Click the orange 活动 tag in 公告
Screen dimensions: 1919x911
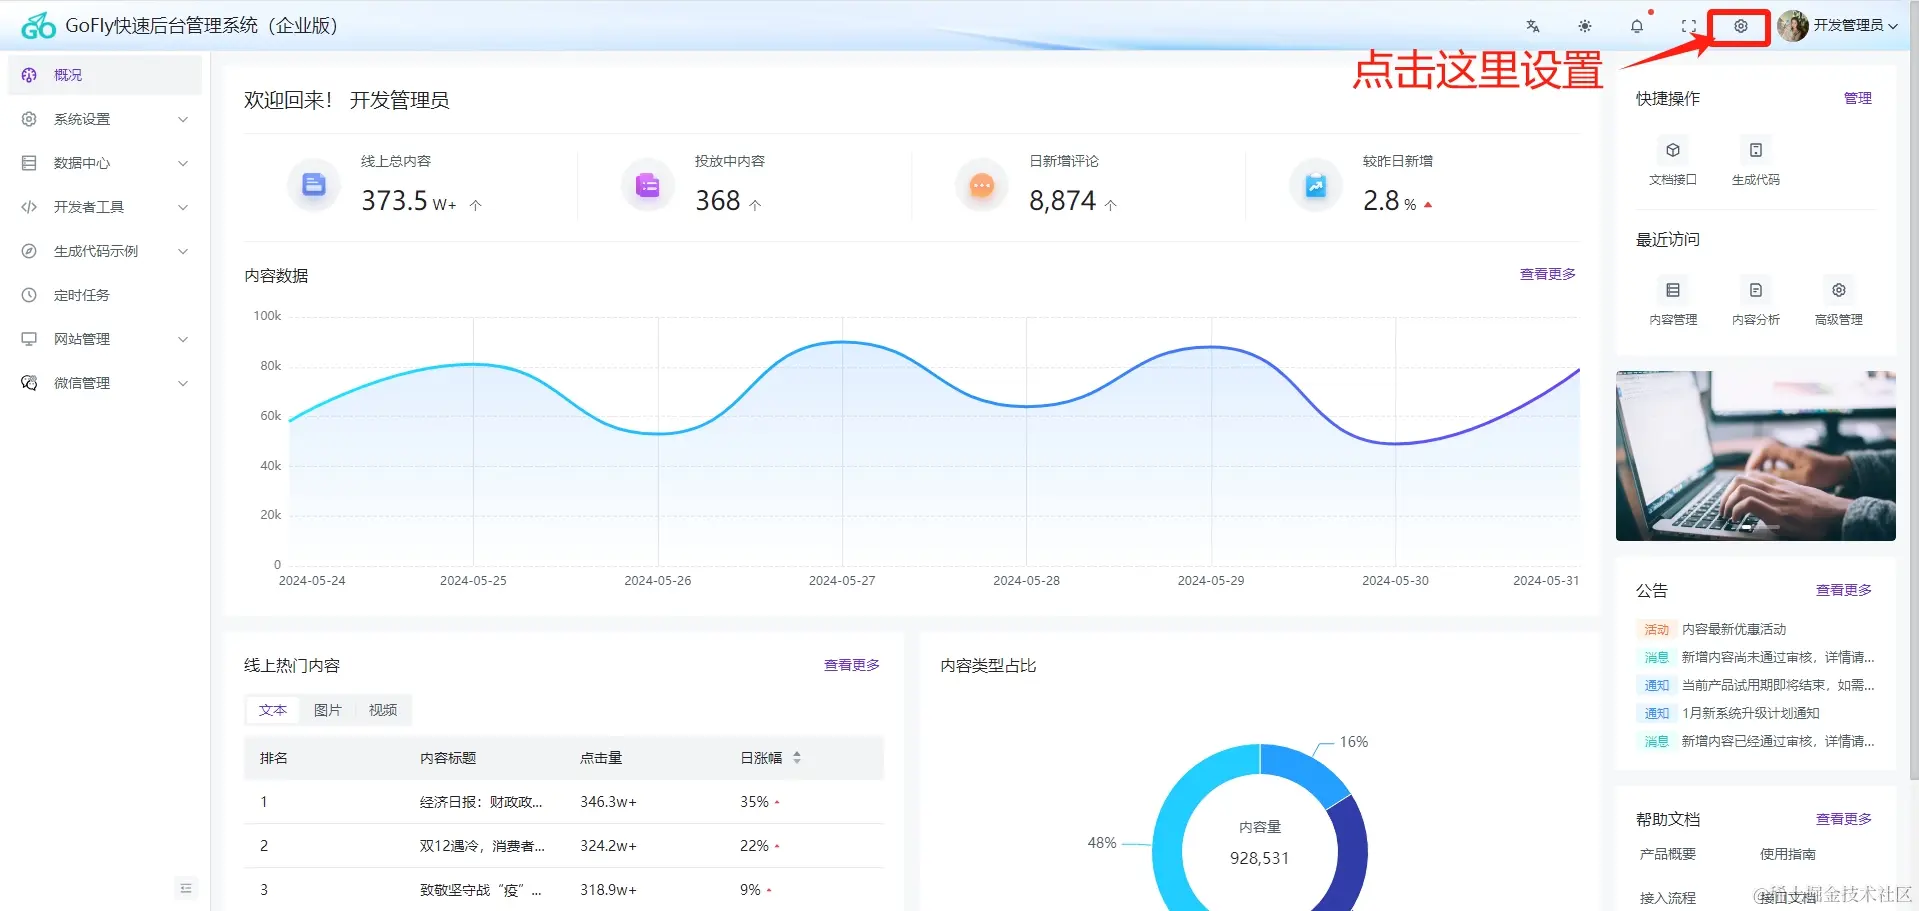[1657, 629]
